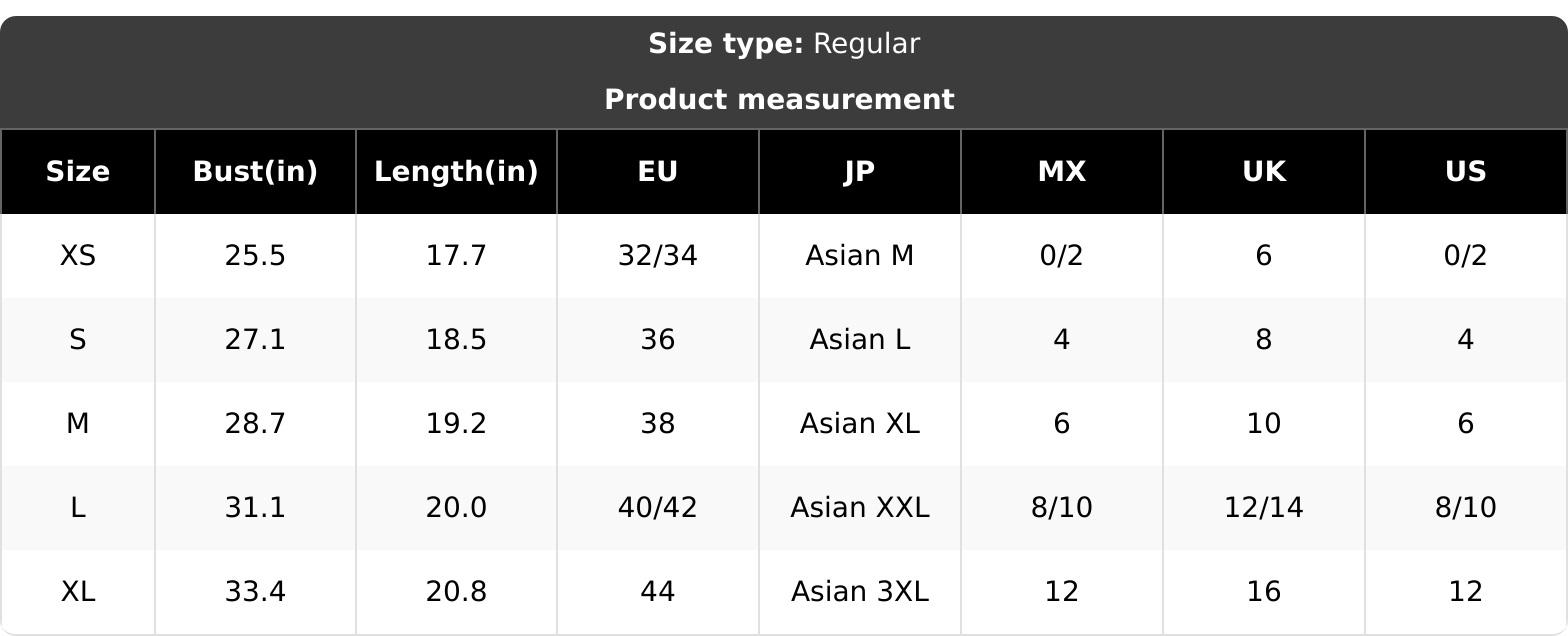Click the Product measurement heading

coord(780,100)
